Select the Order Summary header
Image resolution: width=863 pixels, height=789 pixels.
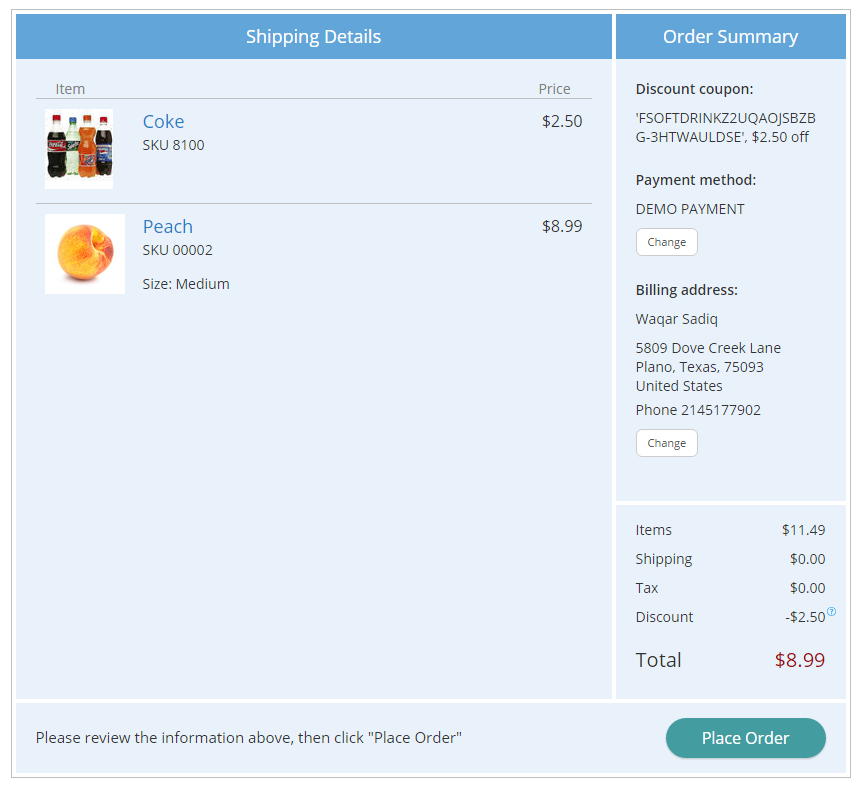tap(730, 36)
